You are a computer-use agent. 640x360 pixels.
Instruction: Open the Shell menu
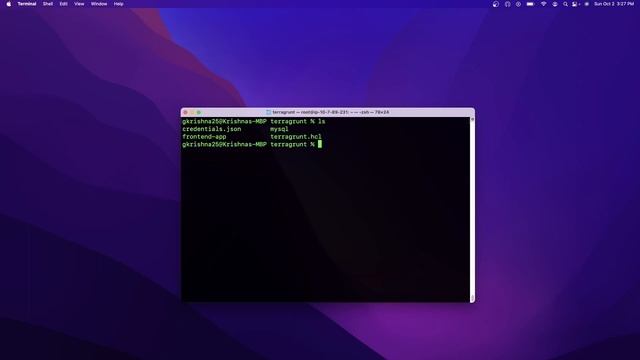pyautogui.click(x=48, y=4)
